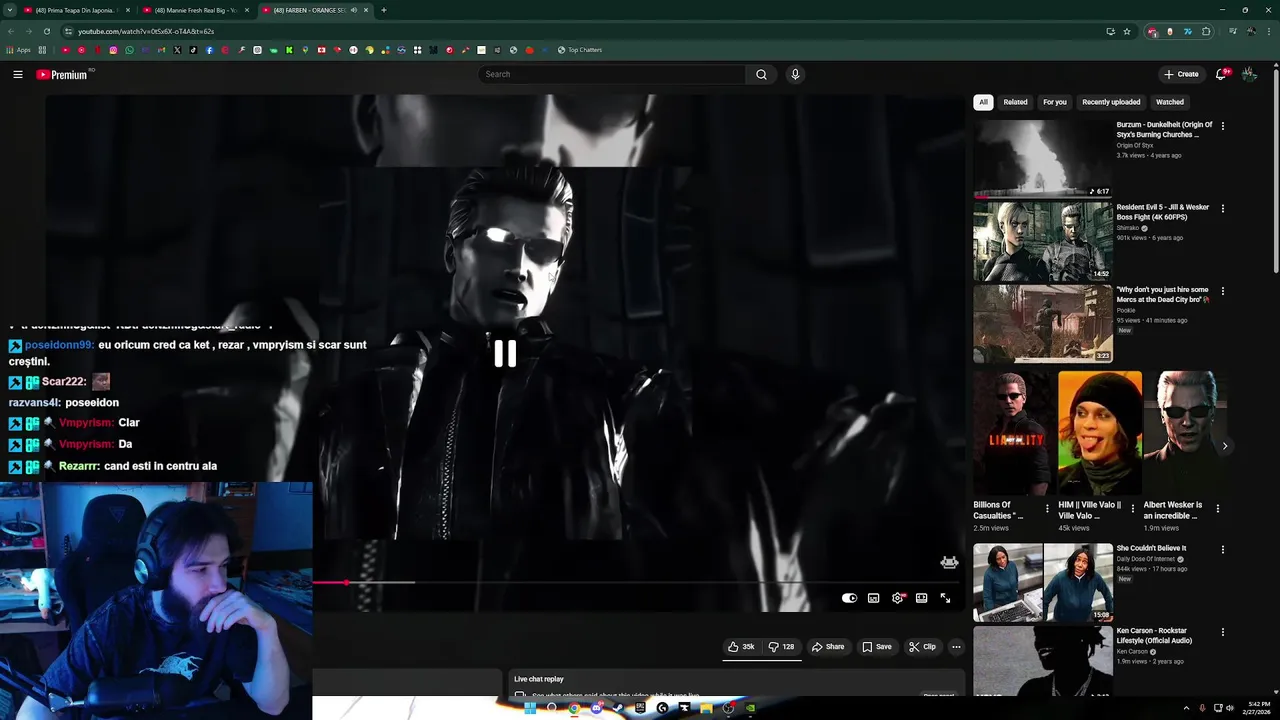1280x720 pixels.
Task: Open Top Chatters bookmark
Action: point(580,50)
